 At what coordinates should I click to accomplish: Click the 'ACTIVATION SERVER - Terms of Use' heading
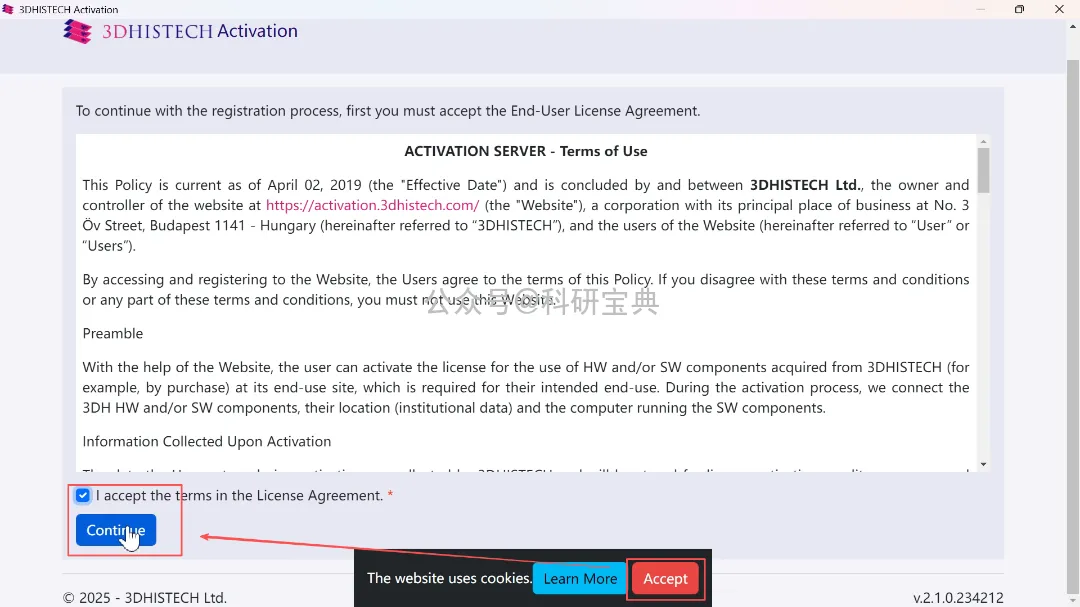tap(526, 151)
